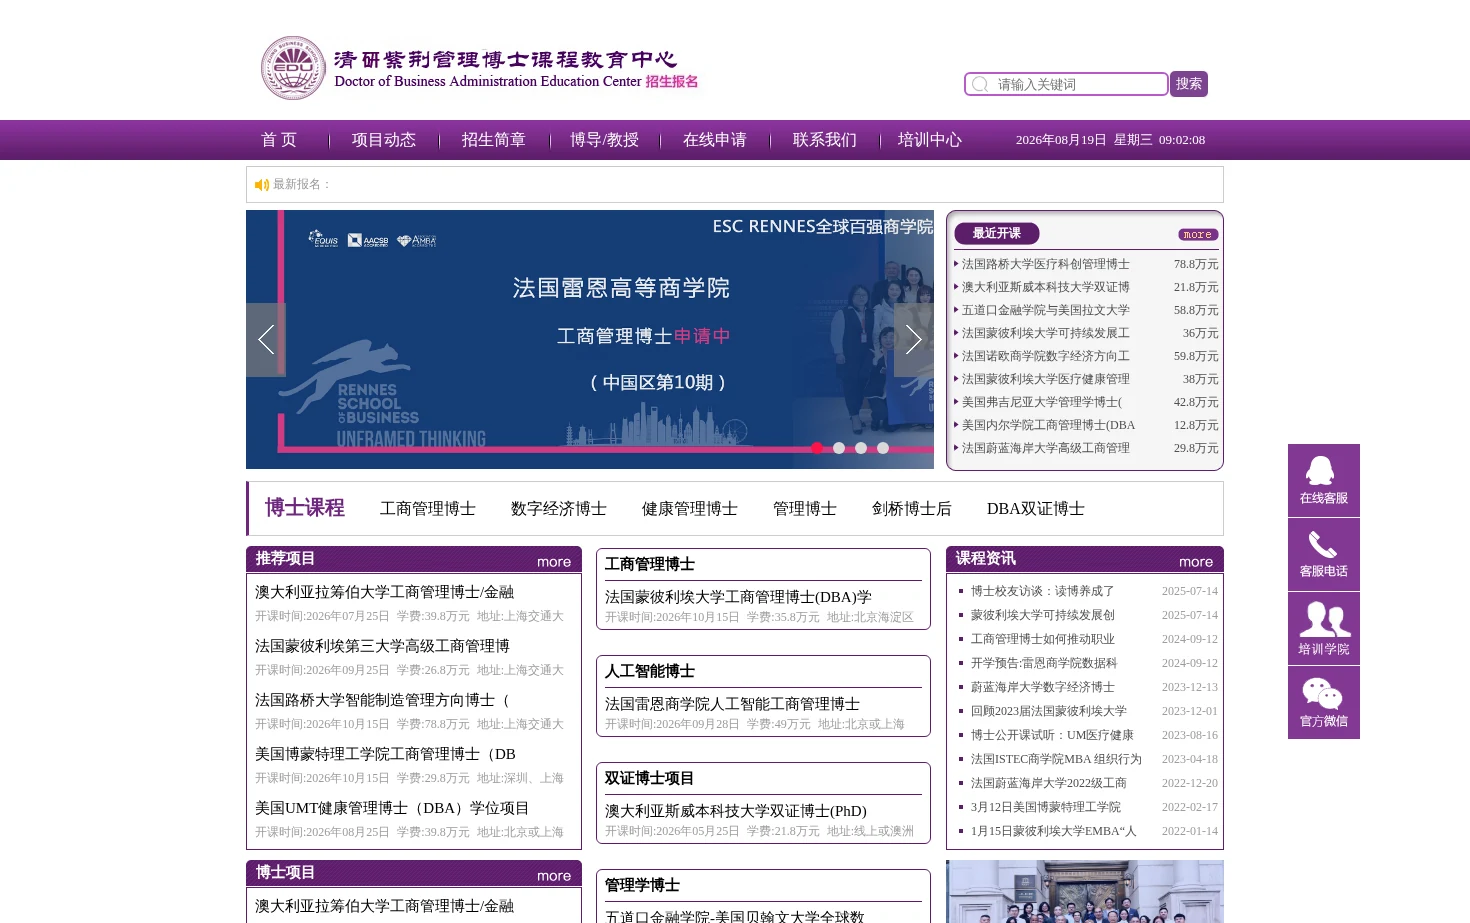Viewport: 1470px width, 923px height.
Task: Click the group photo thumbnail below 课程资讯
Action: pyautogui.click(x=1085, y=891)
